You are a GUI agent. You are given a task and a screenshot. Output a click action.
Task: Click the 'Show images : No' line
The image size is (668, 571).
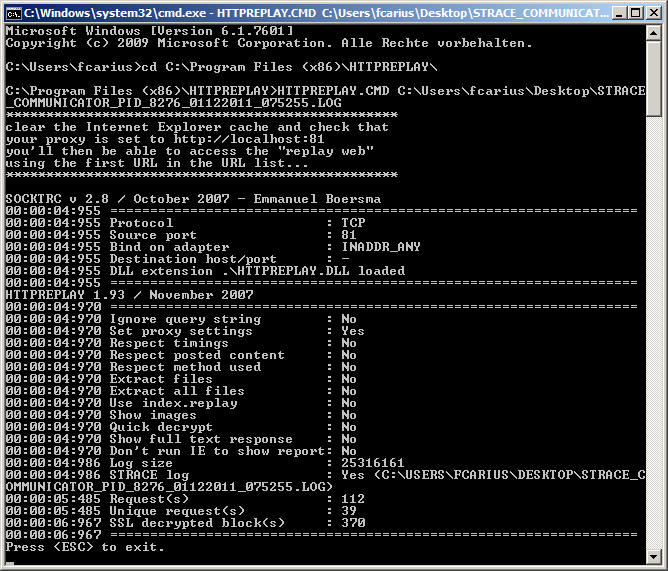181,415
